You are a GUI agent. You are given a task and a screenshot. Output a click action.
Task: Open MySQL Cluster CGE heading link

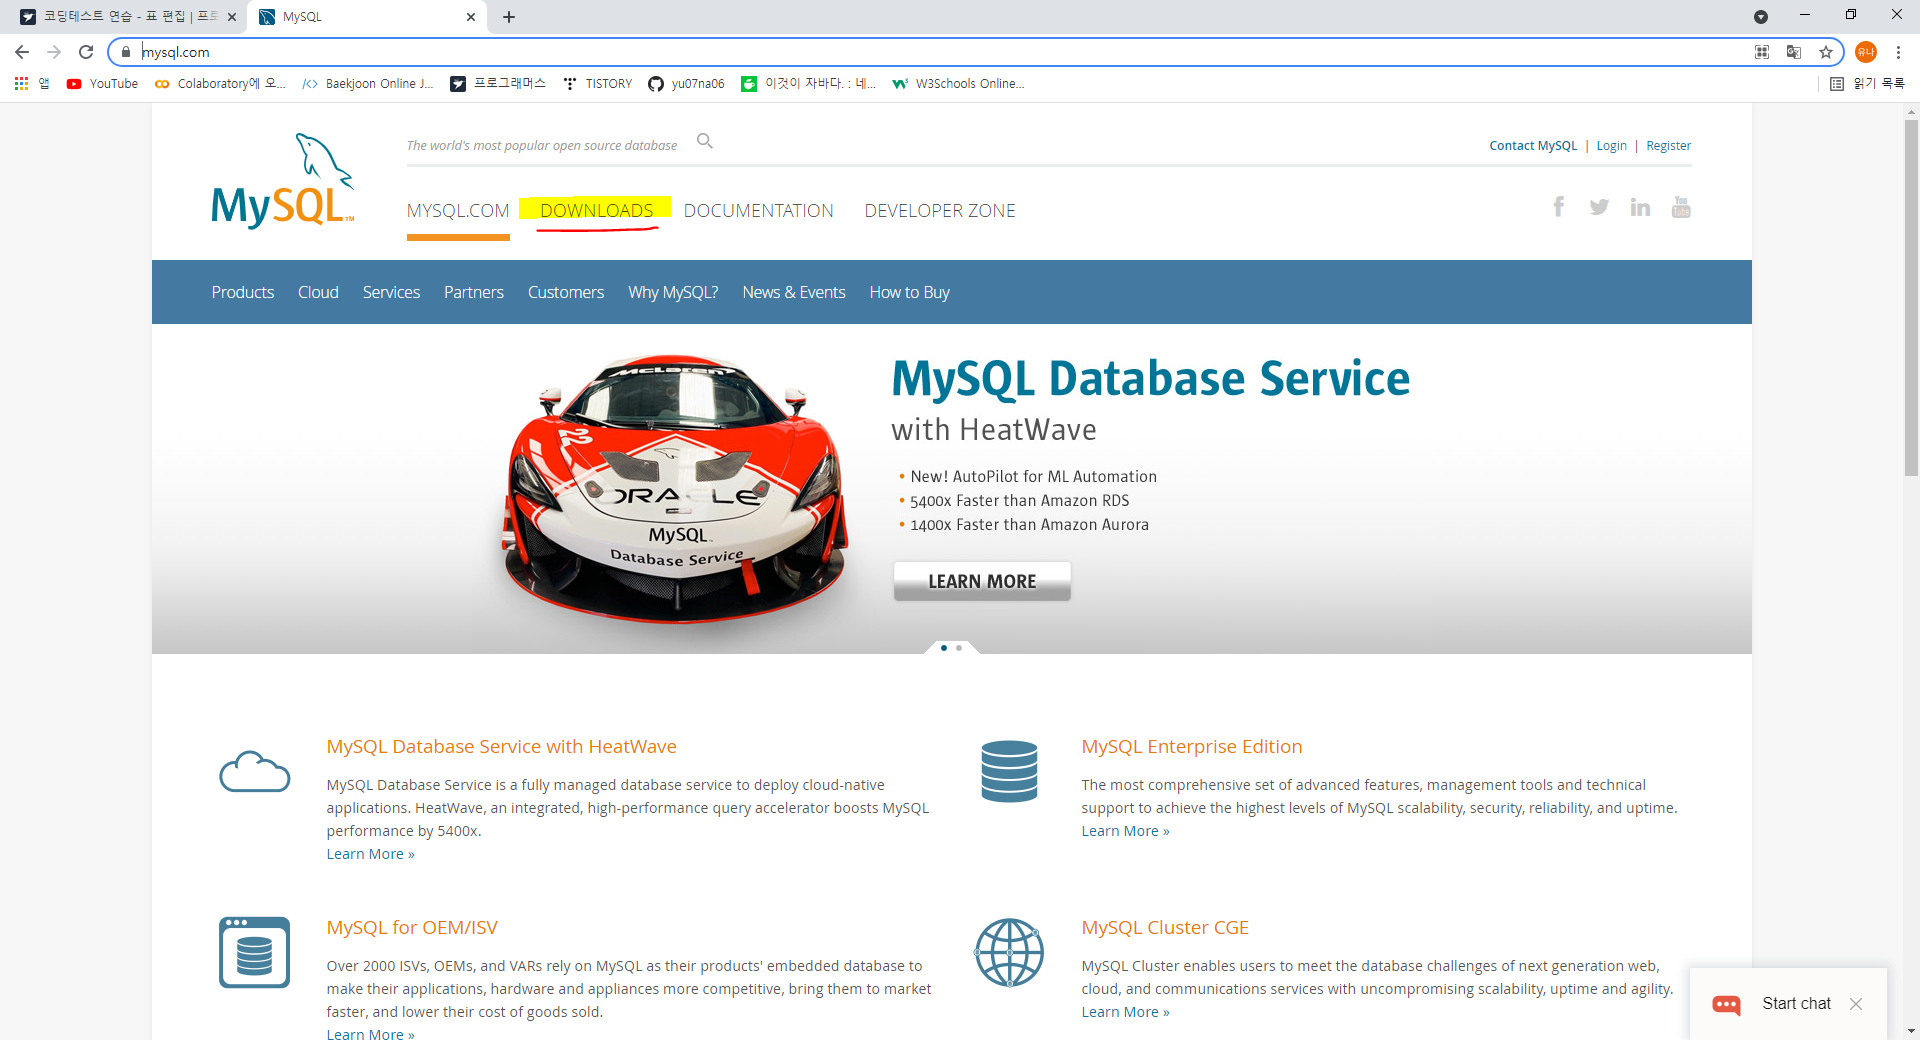point(1164,928)
